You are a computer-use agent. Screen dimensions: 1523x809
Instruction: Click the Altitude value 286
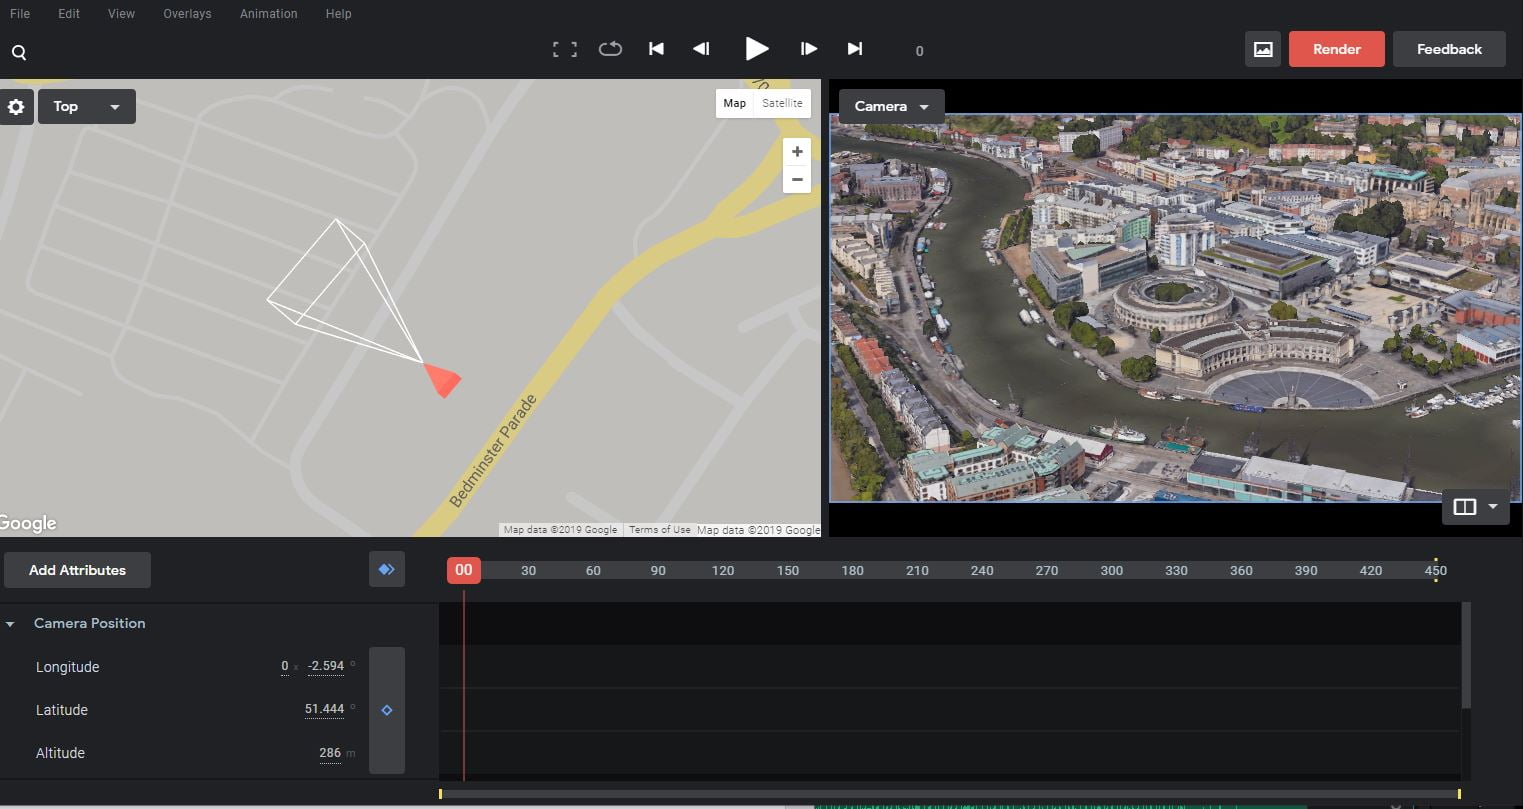pos(330,752)
